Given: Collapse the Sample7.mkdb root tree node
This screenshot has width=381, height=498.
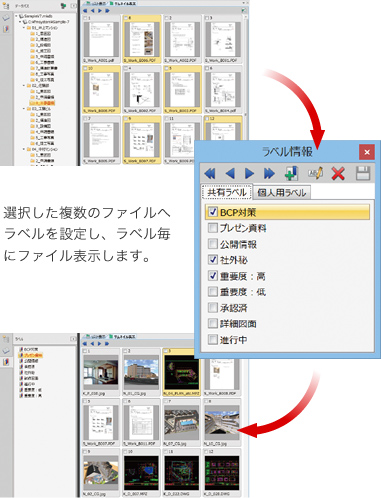Looking at the screenshot, I should coord(16,16).
